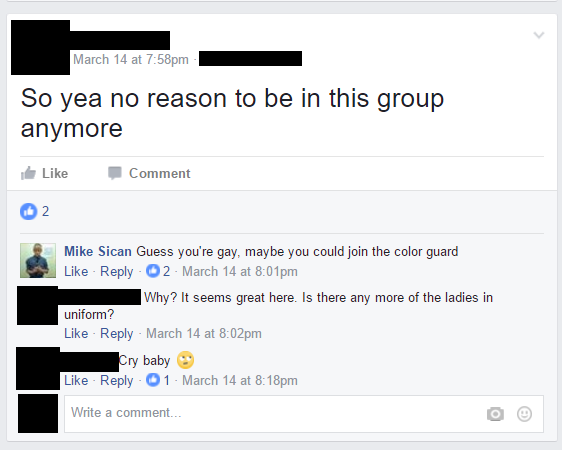Open the March 14 at 8:01pm timestamp
Image resolution: width=562 pixels, height=450 pixels.
[240, 272]
